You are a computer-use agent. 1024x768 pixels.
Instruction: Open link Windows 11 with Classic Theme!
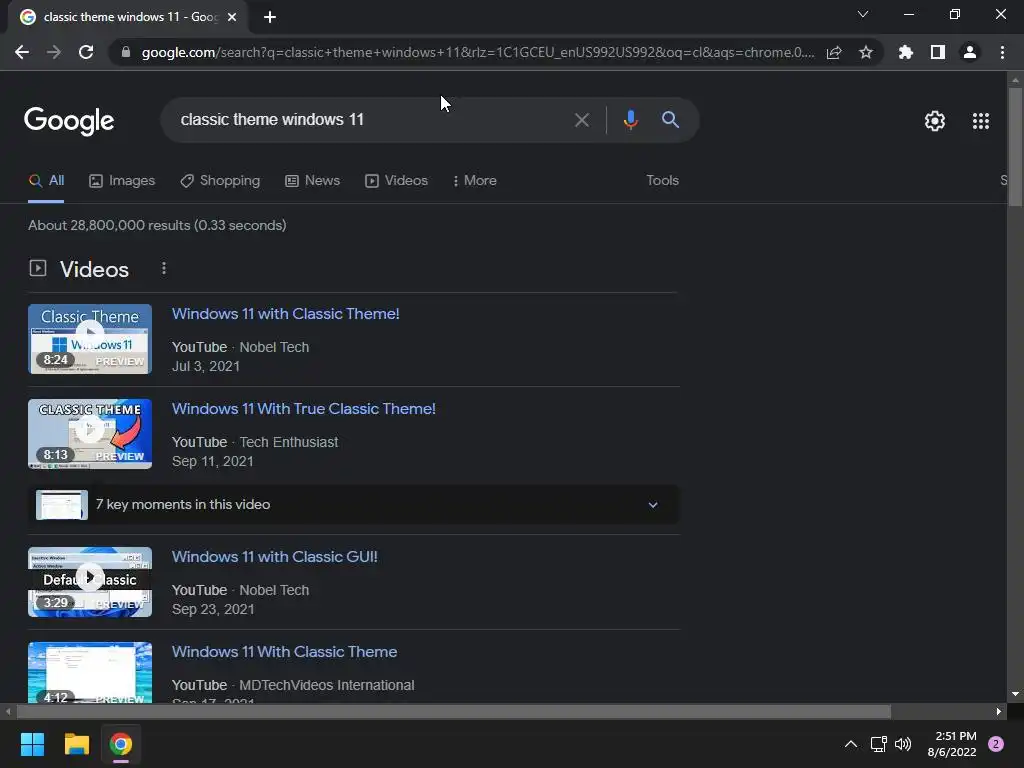click(x=285, y=314)
